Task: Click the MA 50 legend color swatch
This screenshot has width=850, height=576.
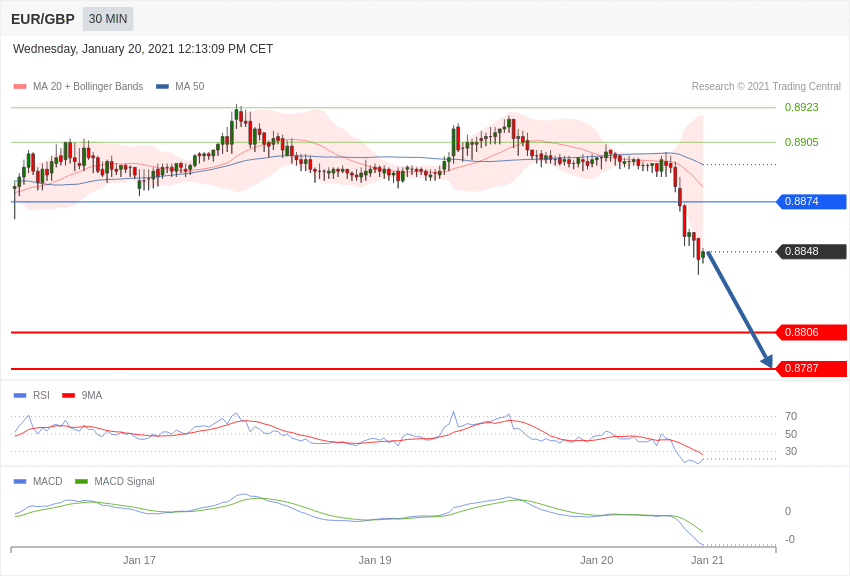Action: pos(162,87)
